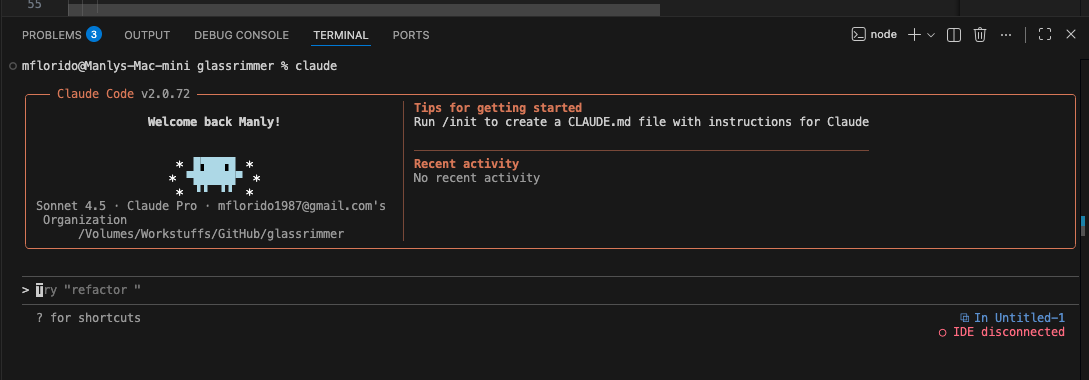The height and width of the screenshot is (380, 1089).
Task: Click the 'Run /init to create' tip line
Action: (641, 122)
